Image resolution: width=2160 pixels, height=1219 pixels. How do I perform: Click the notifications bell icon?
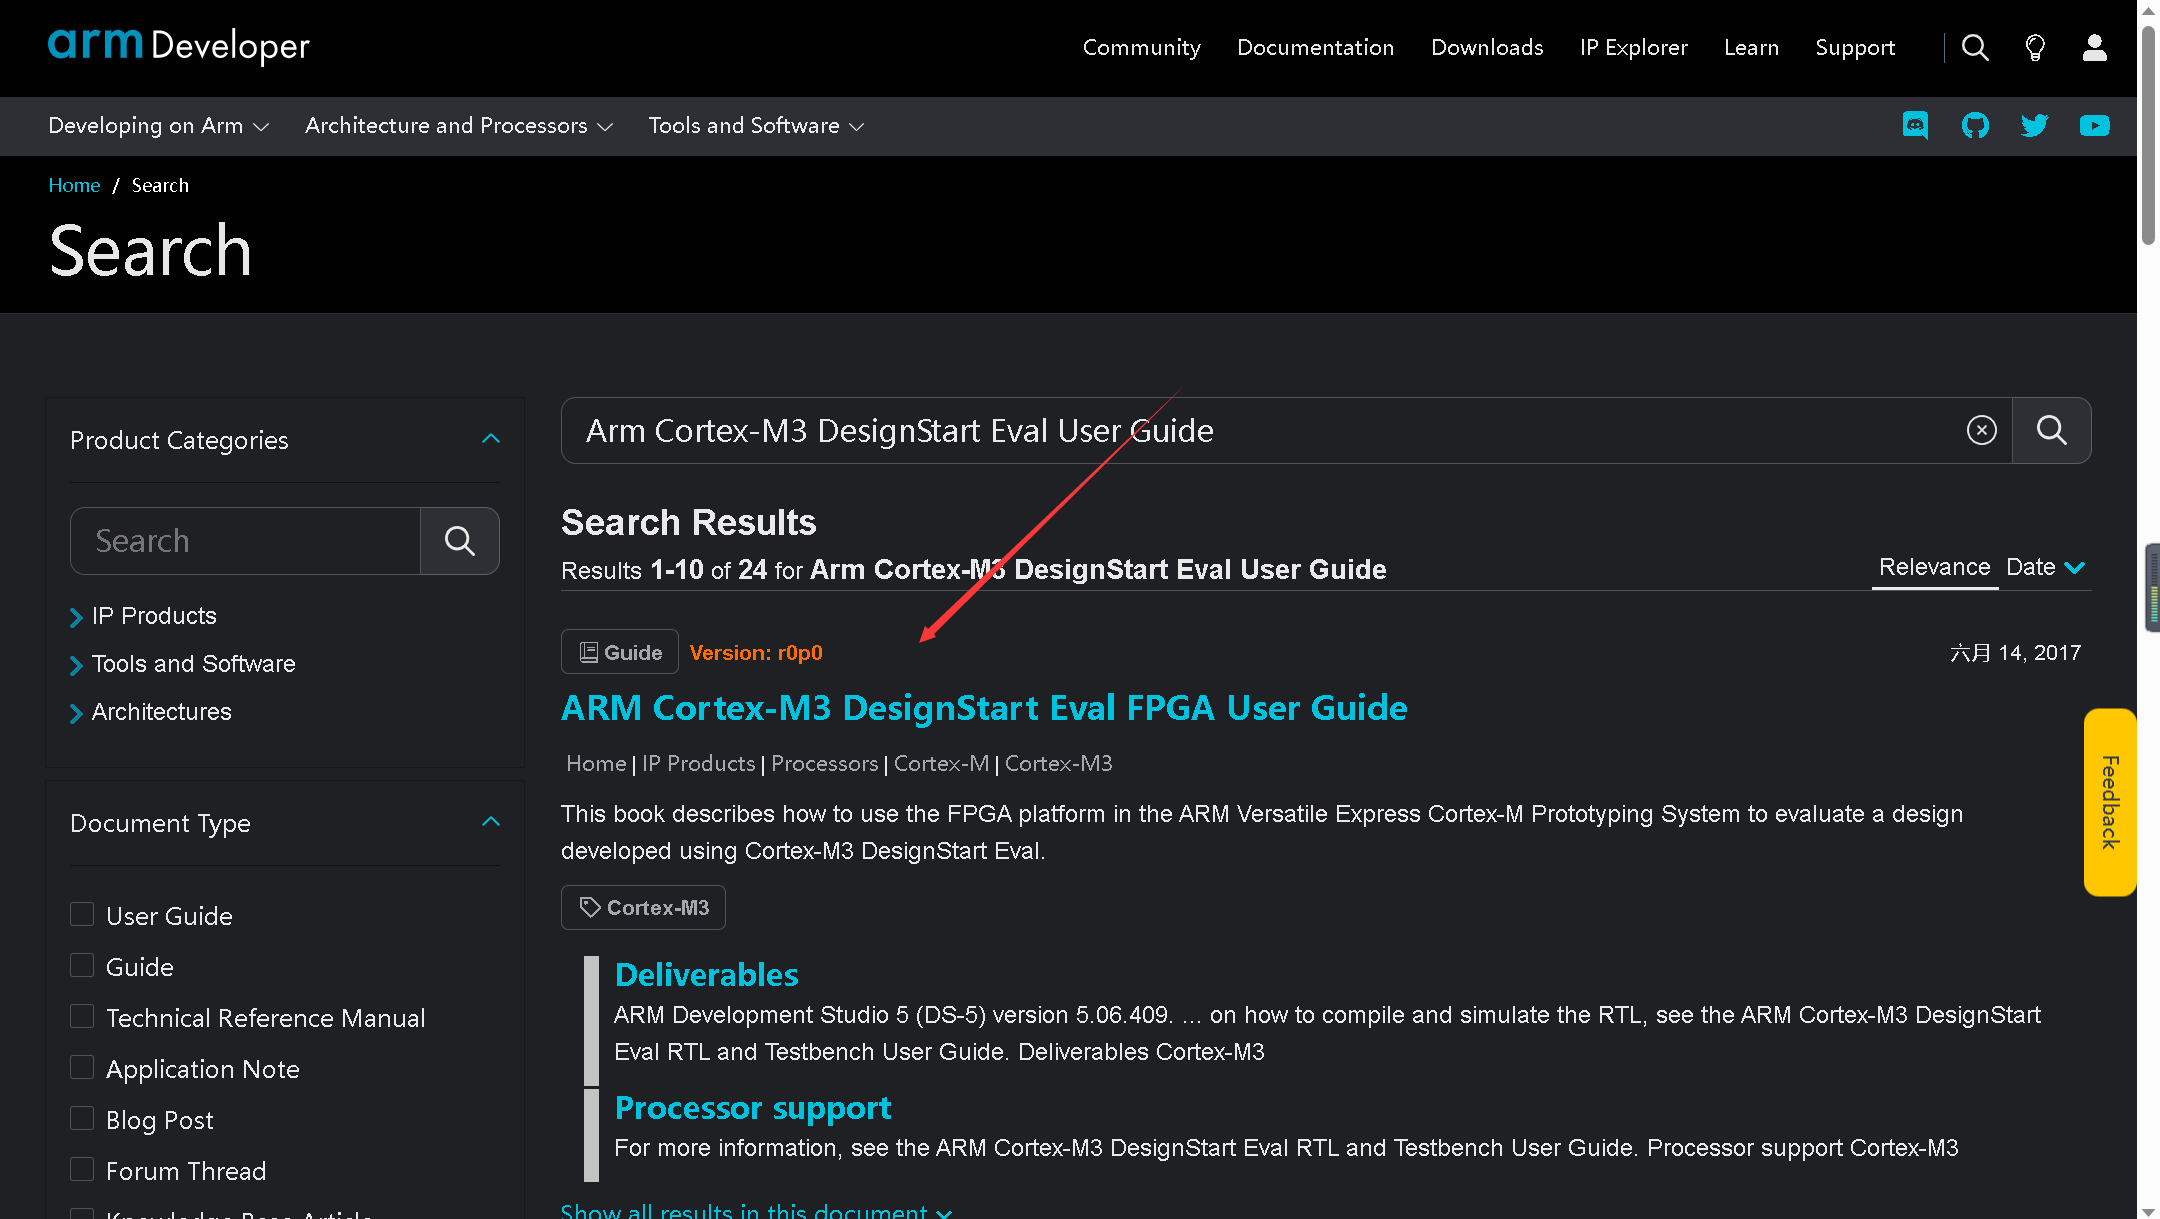pyautogui.click(x=2034, y=47)
